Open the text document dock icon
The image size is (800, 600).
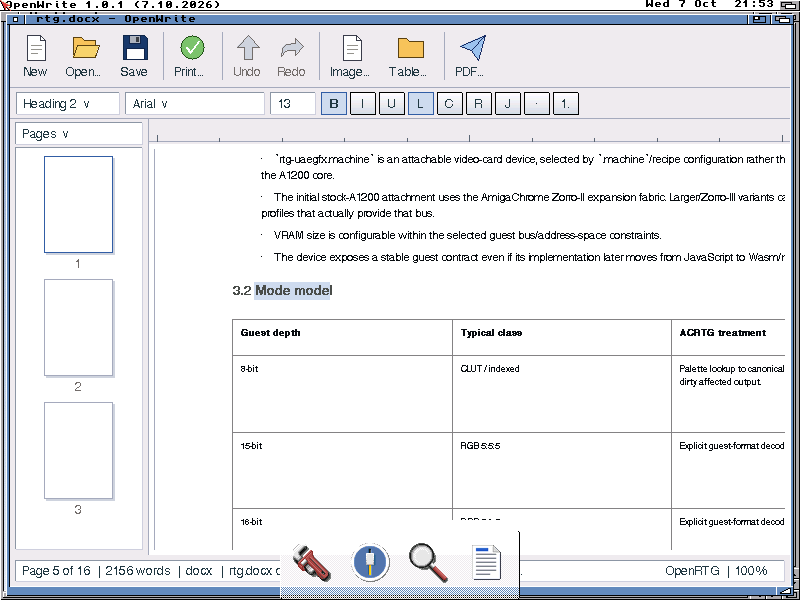pos(486,562)
